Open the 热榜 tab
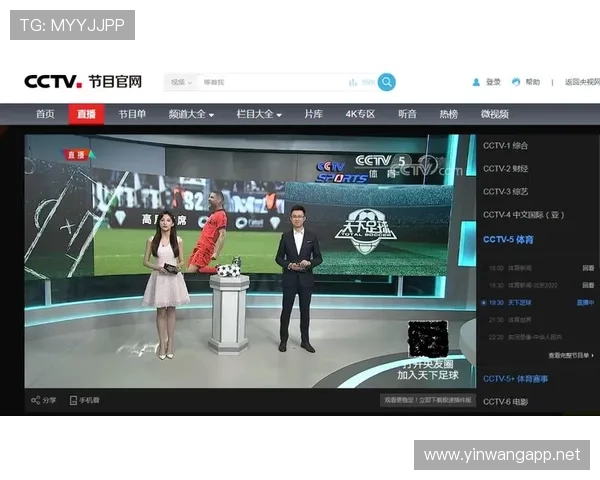The height and width of the screenshot is (480, 600). (x=448, y=114)
